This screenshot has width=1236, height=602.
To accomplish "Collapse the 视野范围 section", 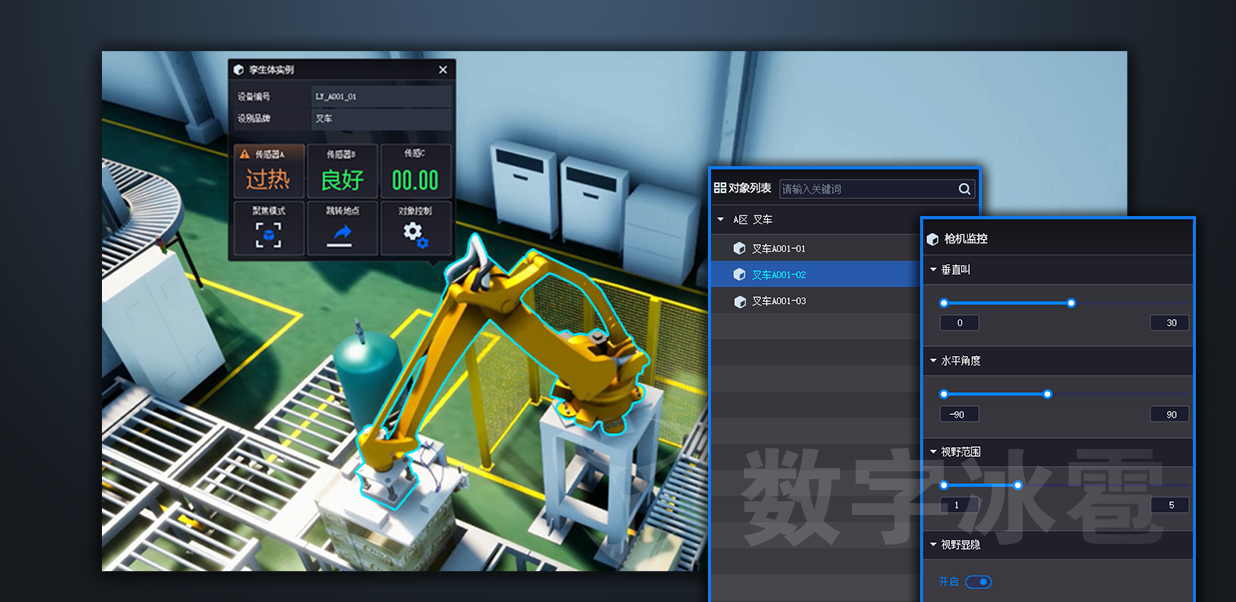I will point(933,452).
